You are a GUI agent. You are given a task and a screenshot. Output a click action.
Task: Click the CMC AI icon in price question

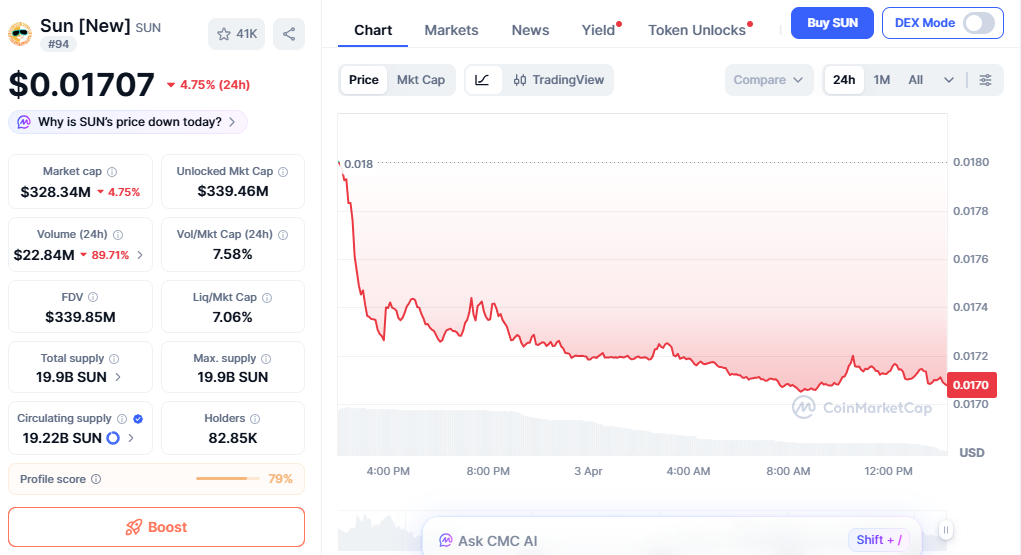click(24, 122)
